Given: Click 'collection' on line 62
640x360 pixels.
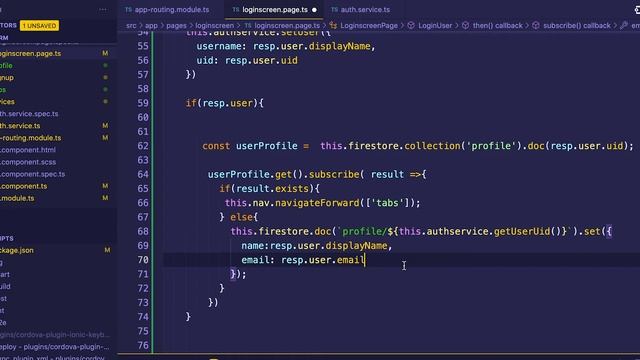Looking at the screenshot, I should [432, 146].
